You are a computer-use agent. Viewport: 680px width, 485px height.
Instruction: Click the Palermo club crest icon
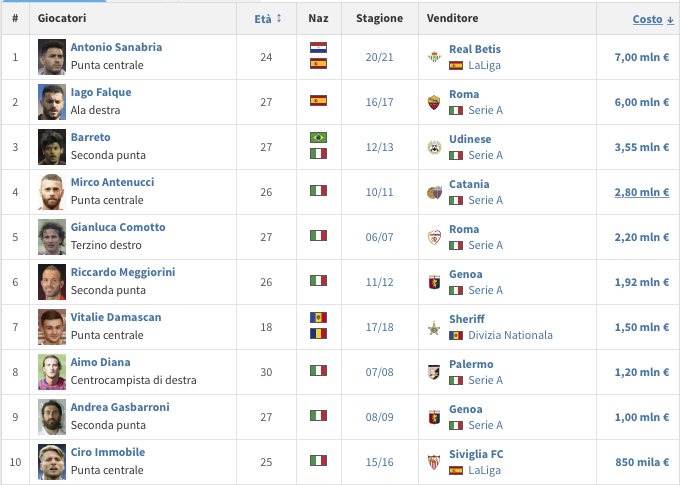pos(433,372)
